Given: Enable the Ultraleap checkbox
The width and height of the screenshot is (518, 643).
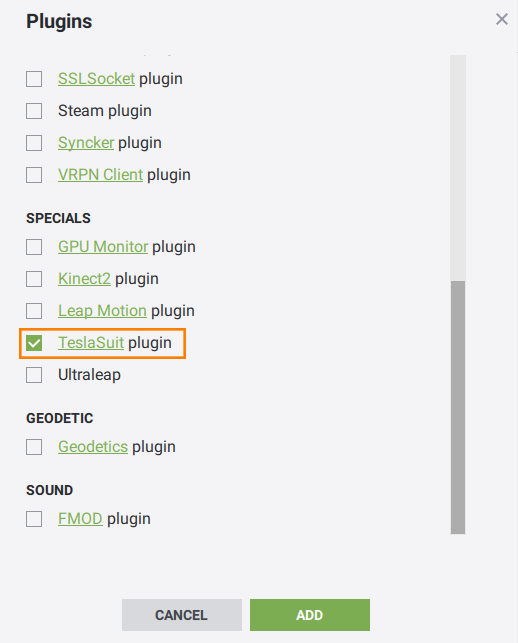Looking at the screenshot, I should [x=34, y=375].
